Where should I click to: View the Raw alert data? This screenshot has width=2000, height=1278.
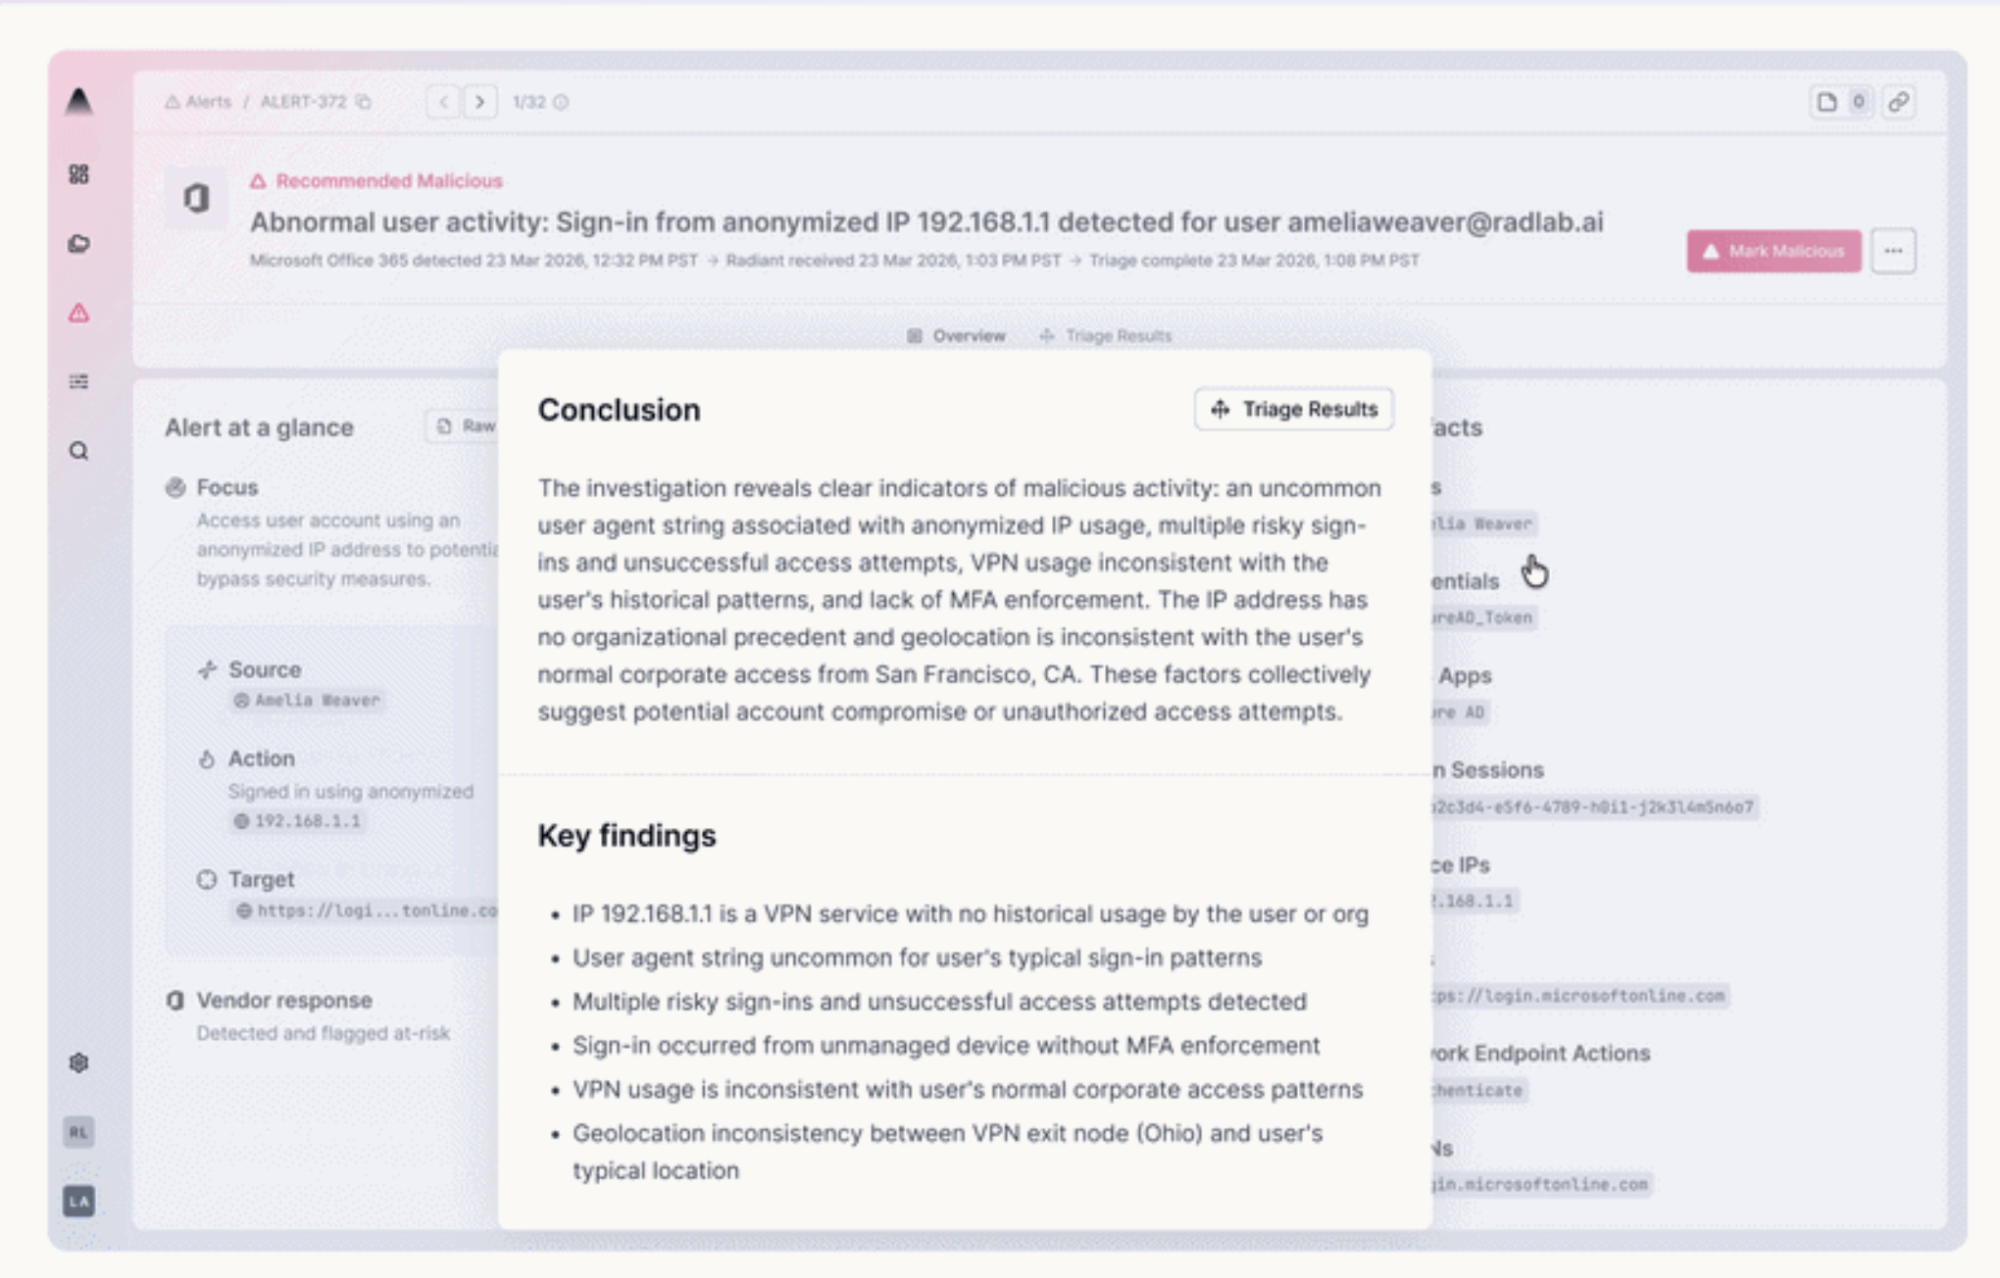(x=466, y=426)
